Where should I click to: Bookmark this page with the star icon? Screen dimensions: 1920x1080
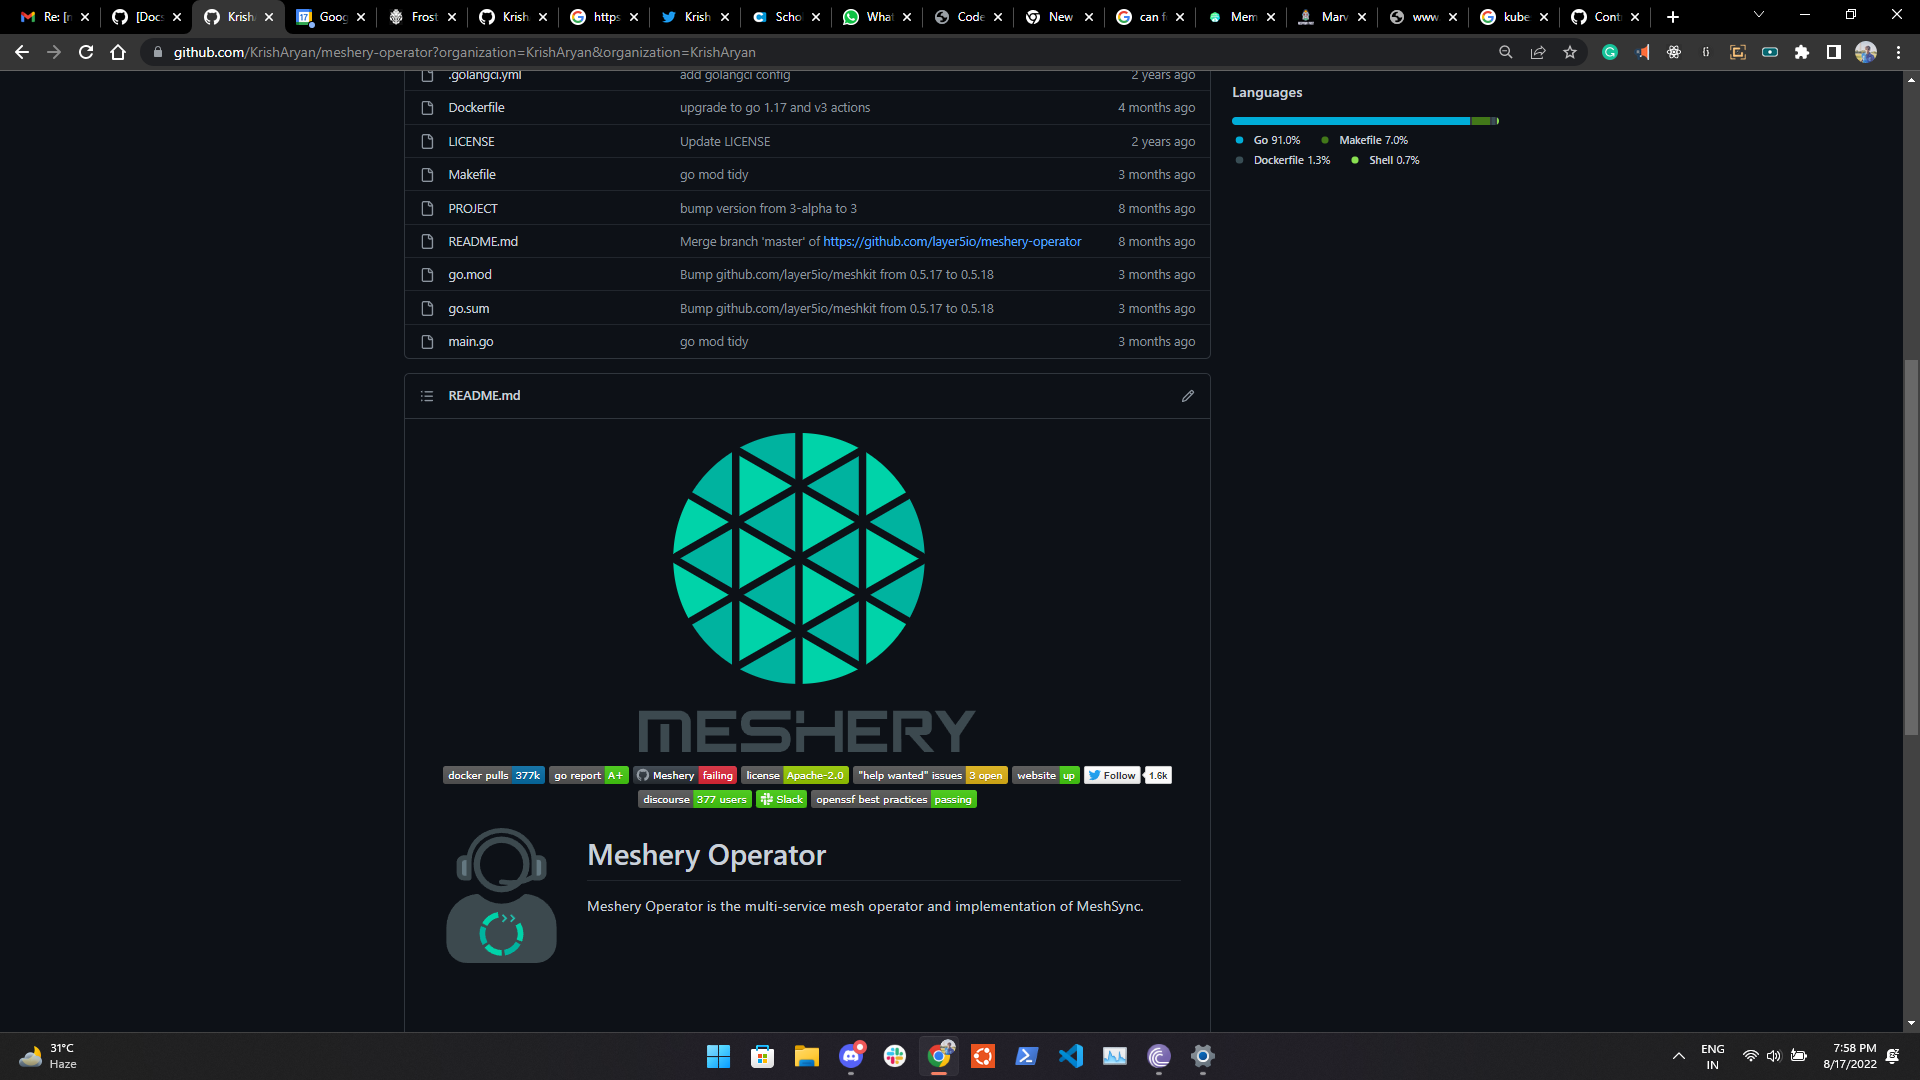coord(1570,52)
